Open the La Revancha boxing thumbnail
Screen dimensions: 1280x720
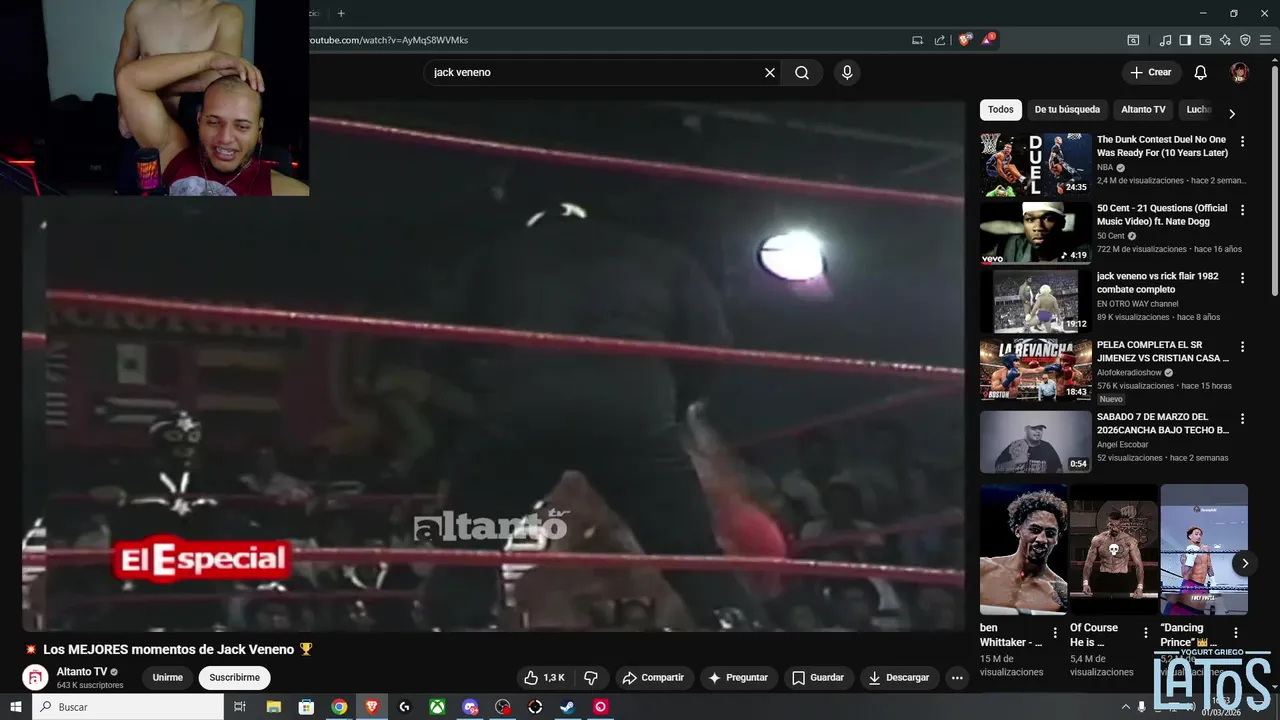click(1036, 370)
